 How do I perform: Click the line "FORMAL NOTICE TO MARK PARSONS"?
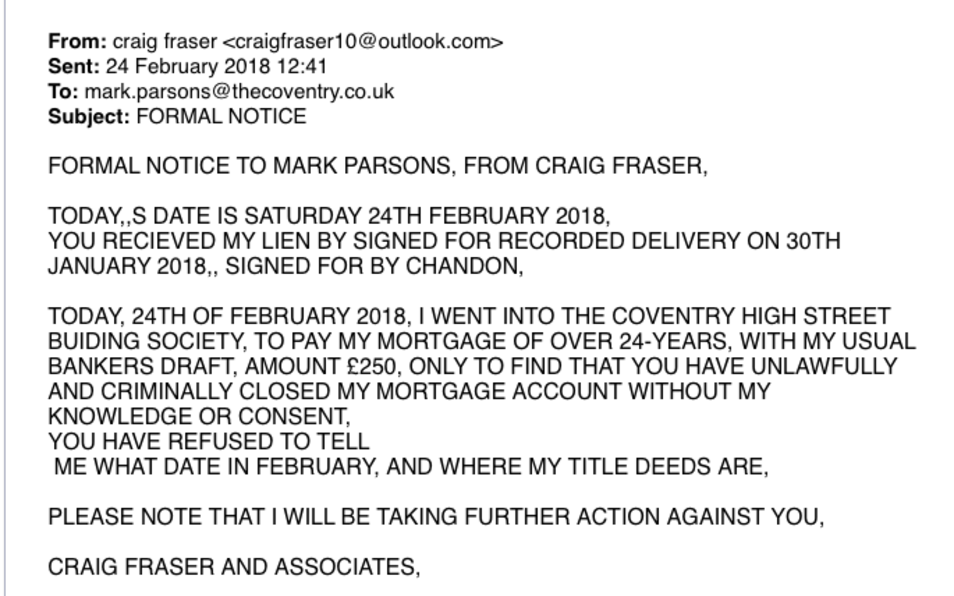[x=378, y=166]
